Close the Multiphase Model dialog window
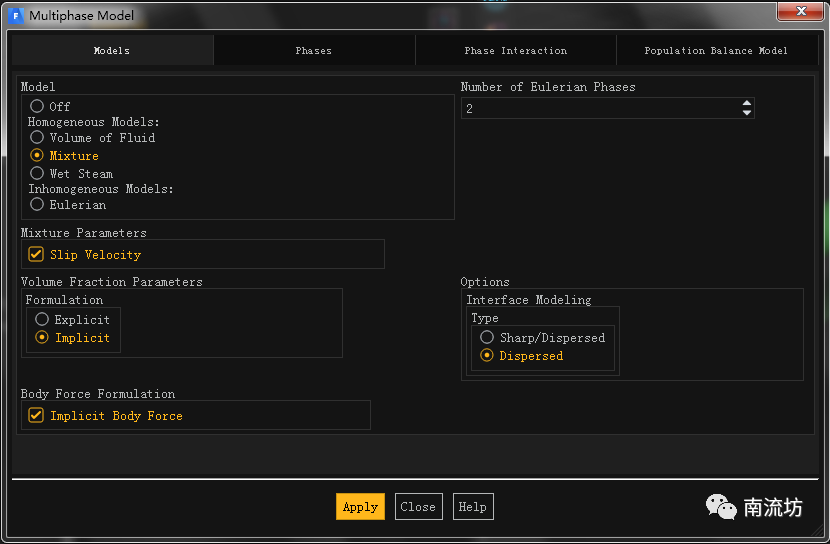The width and height of the screenshot is (830, 544). point(802,11)
